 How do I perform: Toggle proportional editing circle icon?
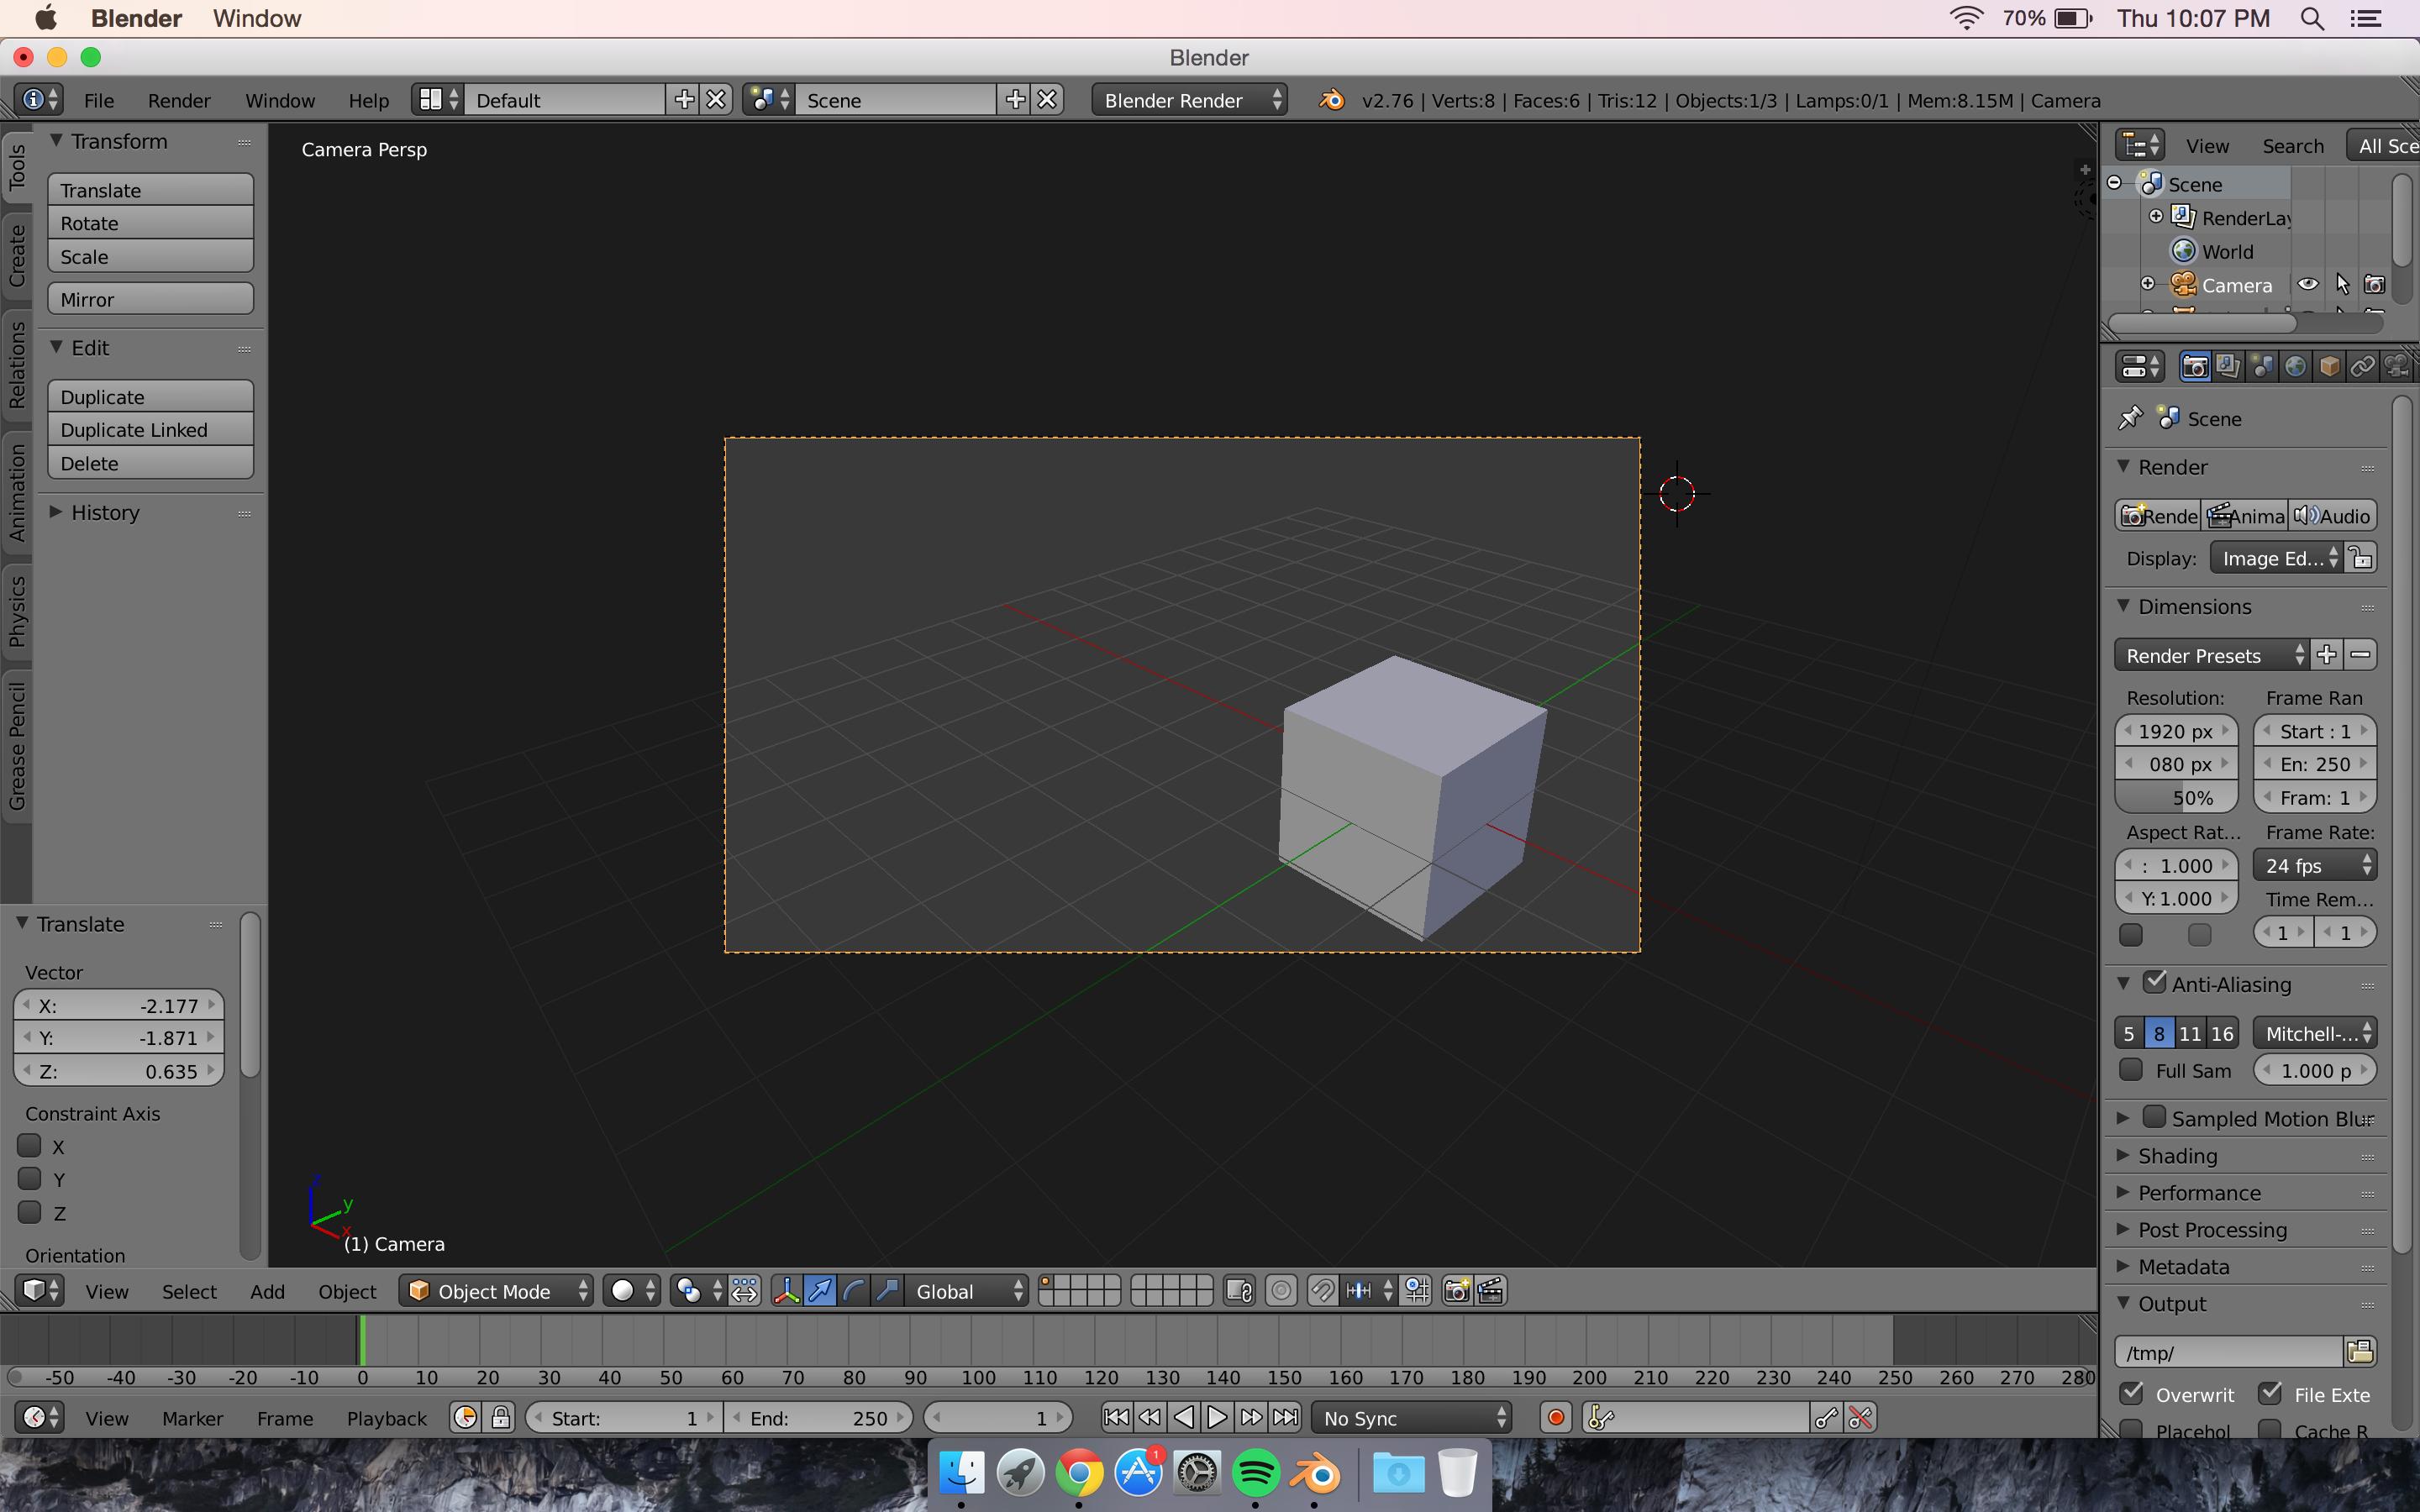coord(1281,1291)
